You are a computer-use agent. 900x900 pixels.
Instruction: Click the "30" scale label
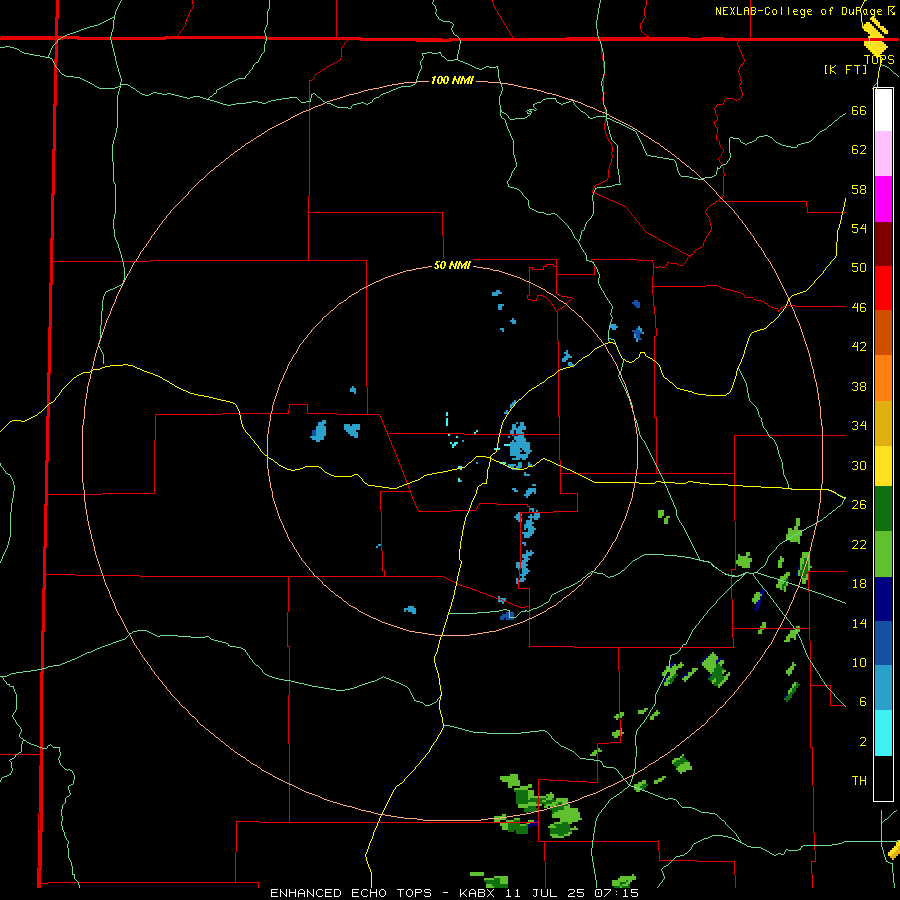coord(859,465)
